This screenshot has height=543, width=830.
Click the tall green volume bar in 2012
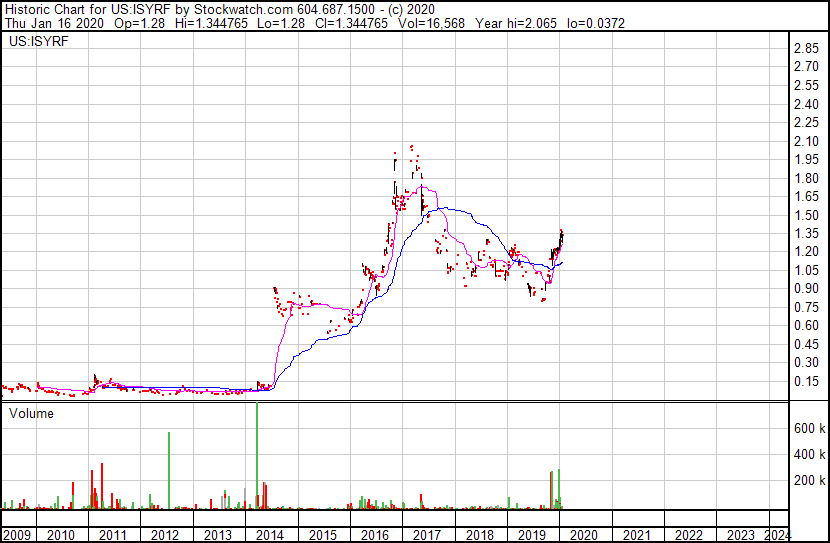[x=169, y=470]
